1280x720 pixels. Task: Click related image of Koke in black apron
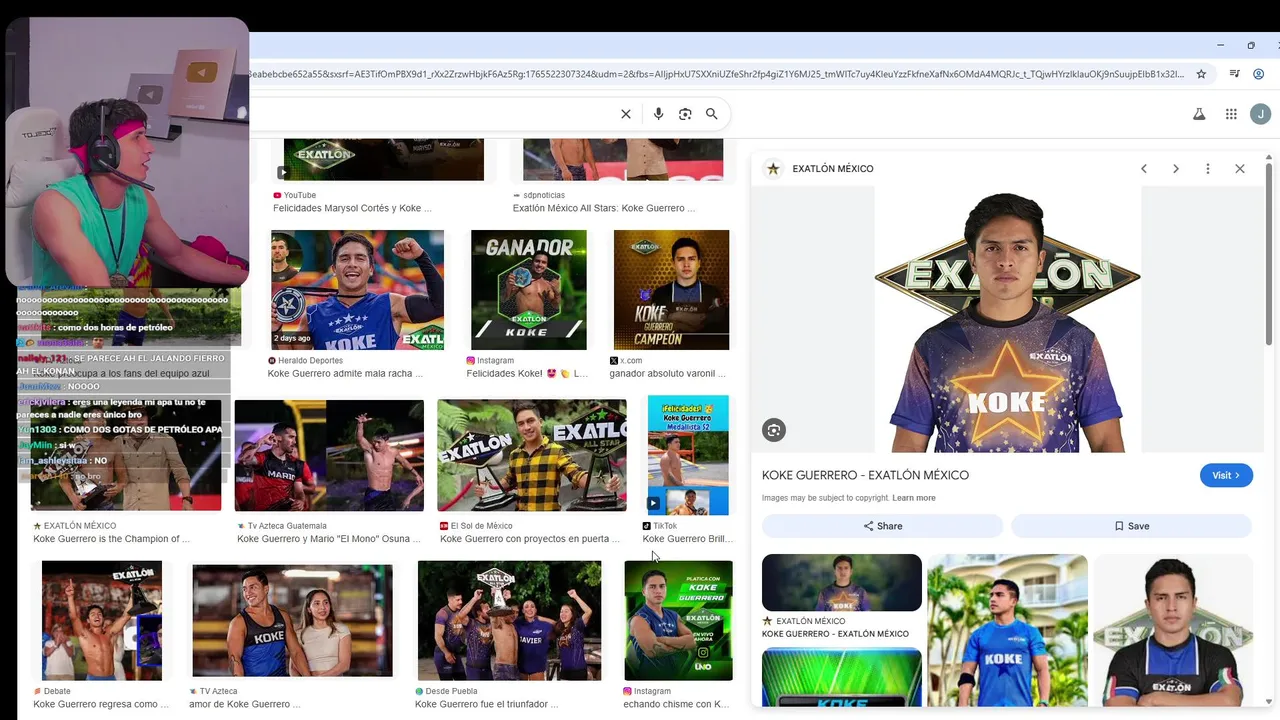pyautogui.click(x=1172, y=630)
